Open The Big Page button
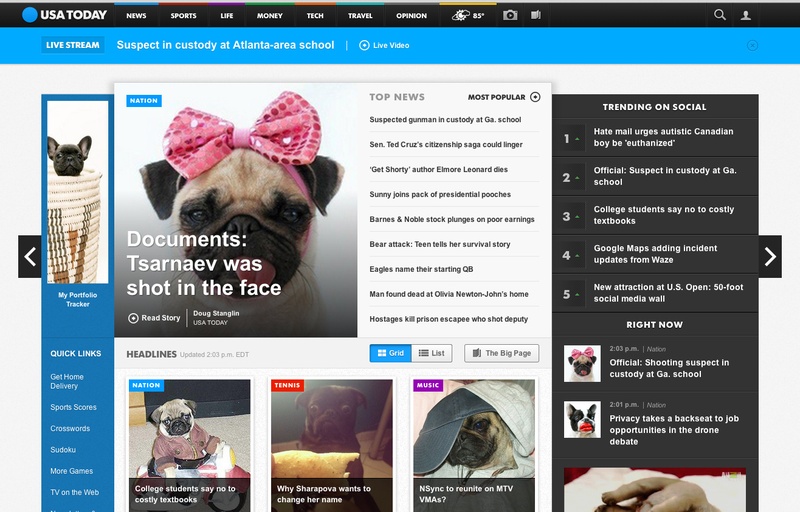Screen dimensions: 800x512 (x=502, y=353)
